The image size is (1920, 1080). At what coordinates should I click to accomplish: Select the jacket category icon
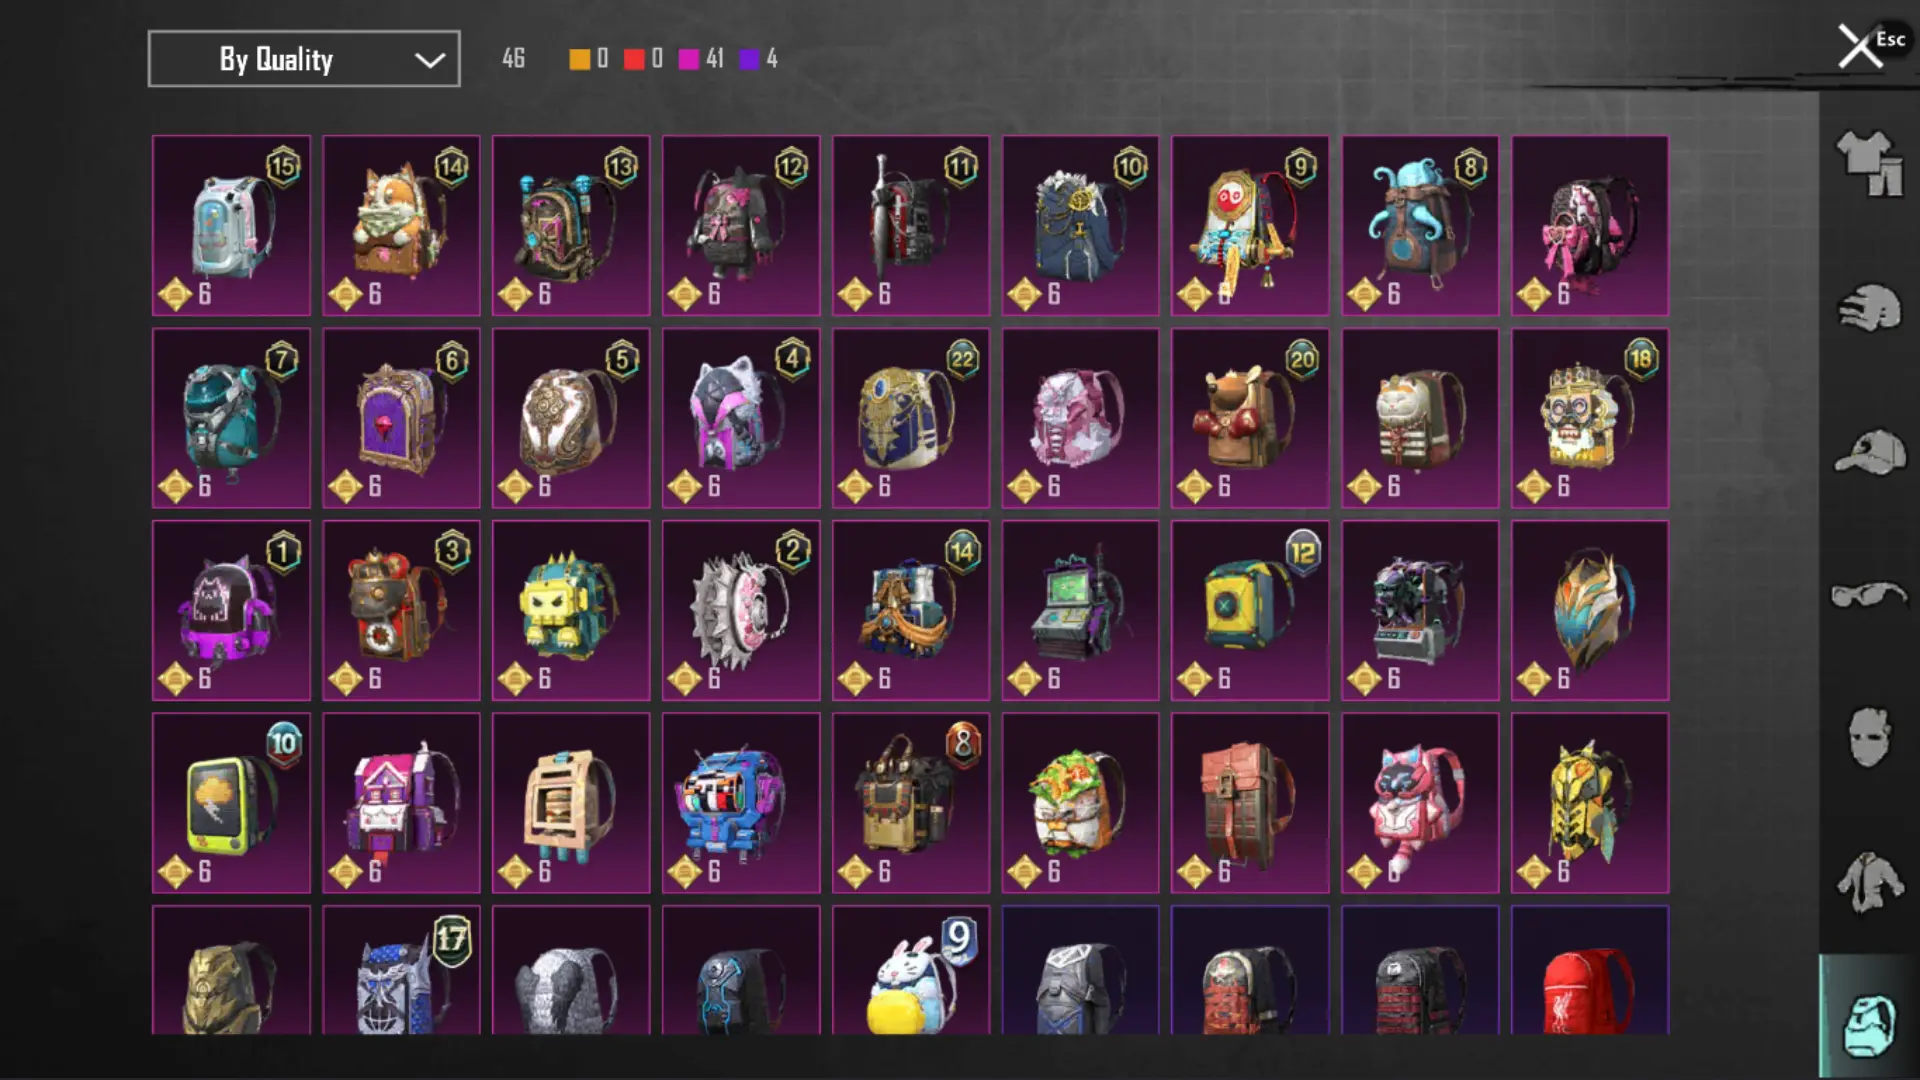click(1869, 882)
